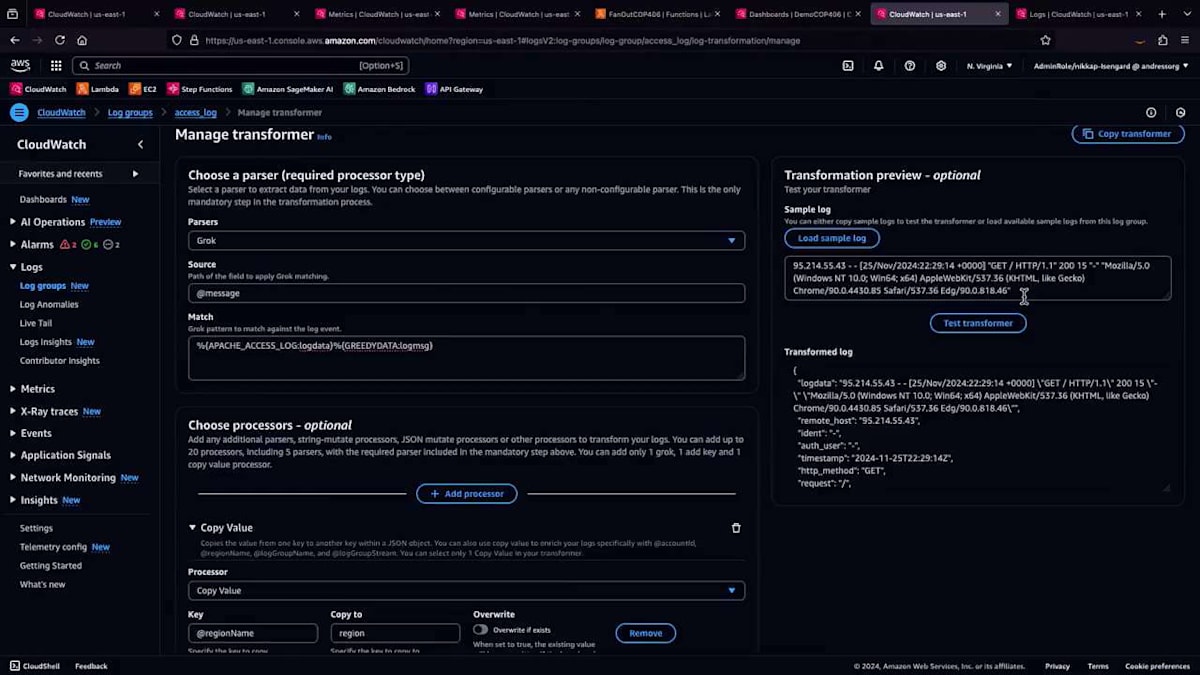The width and height of the screenshot is (1200, 675).
Task: List all browser tabs chevron
Action: point(1185,14)
